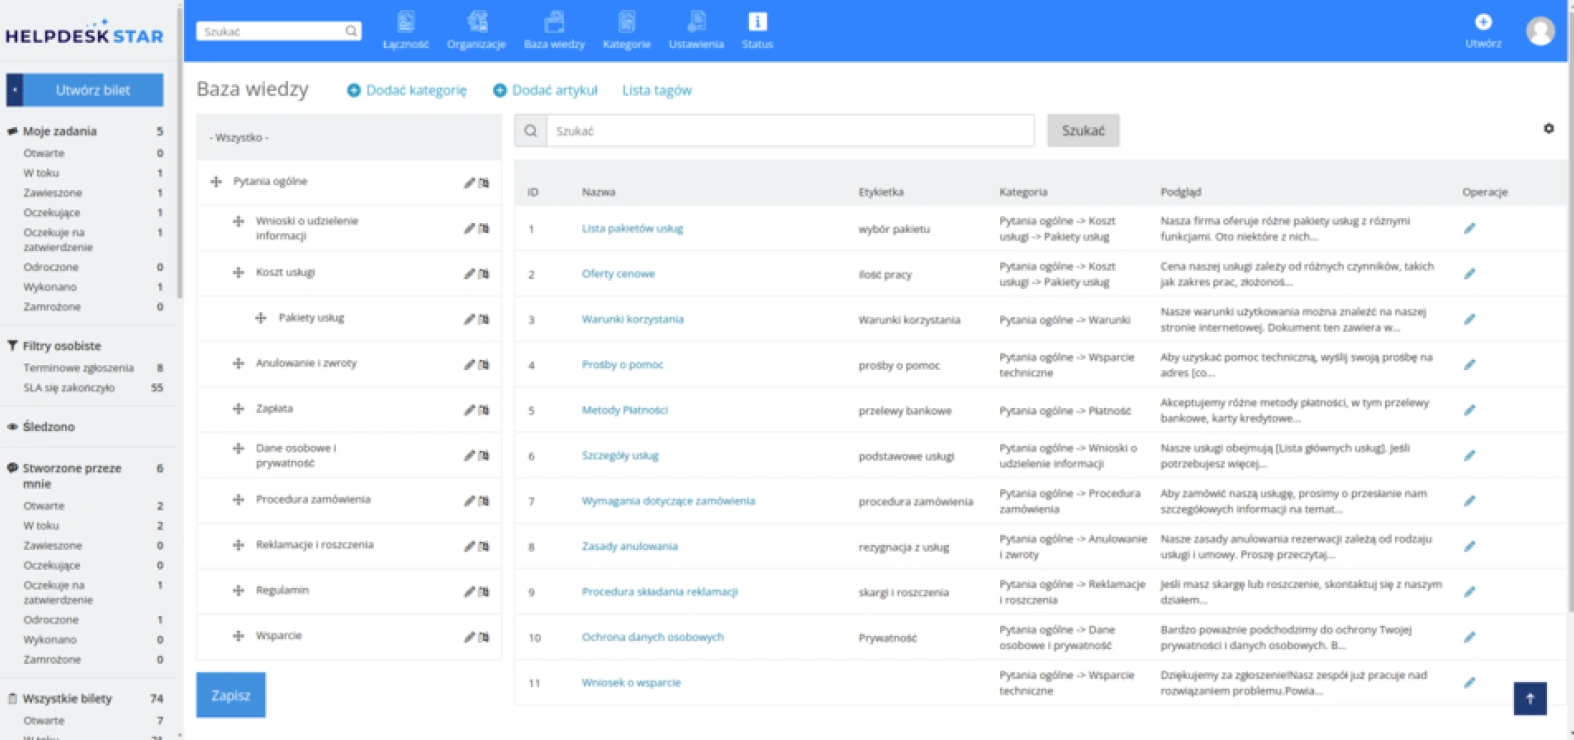
Task: Open Baza wiedzy tab in top bar
Action: [554, 30]
